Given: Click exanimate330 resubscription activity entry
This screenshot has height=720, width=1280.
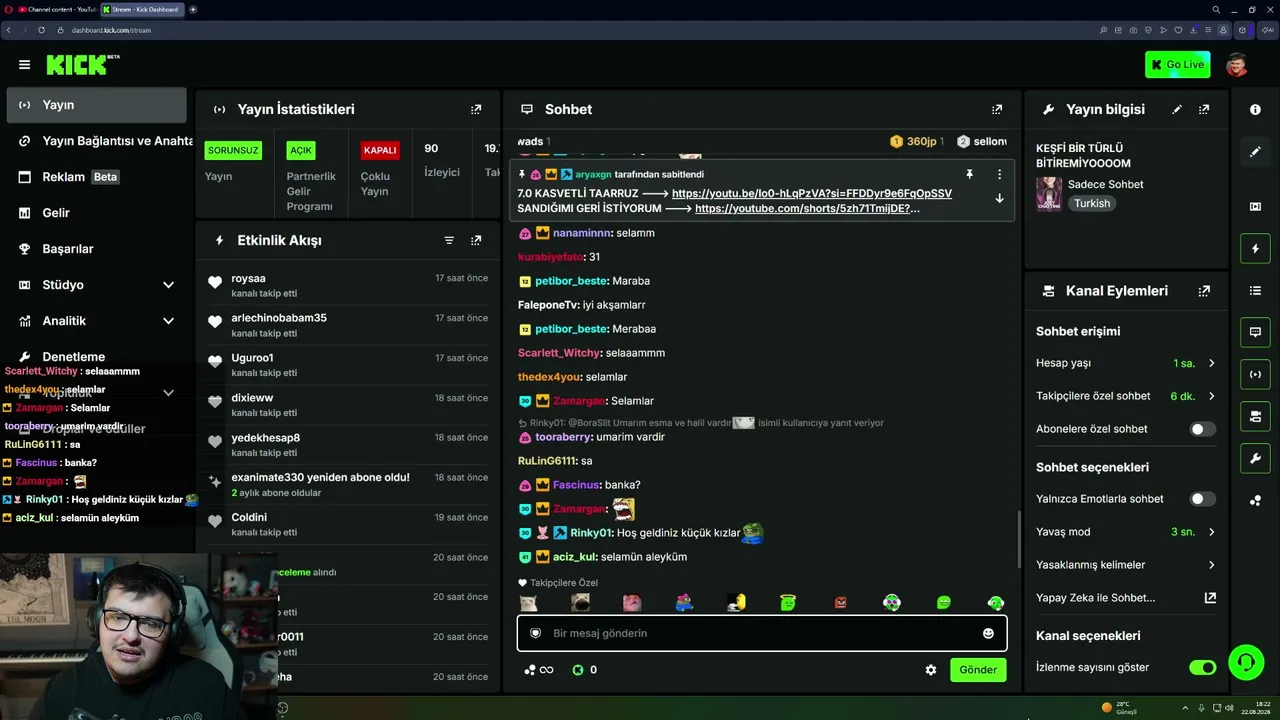Looking at the screenshot, I should click(348, 485).
